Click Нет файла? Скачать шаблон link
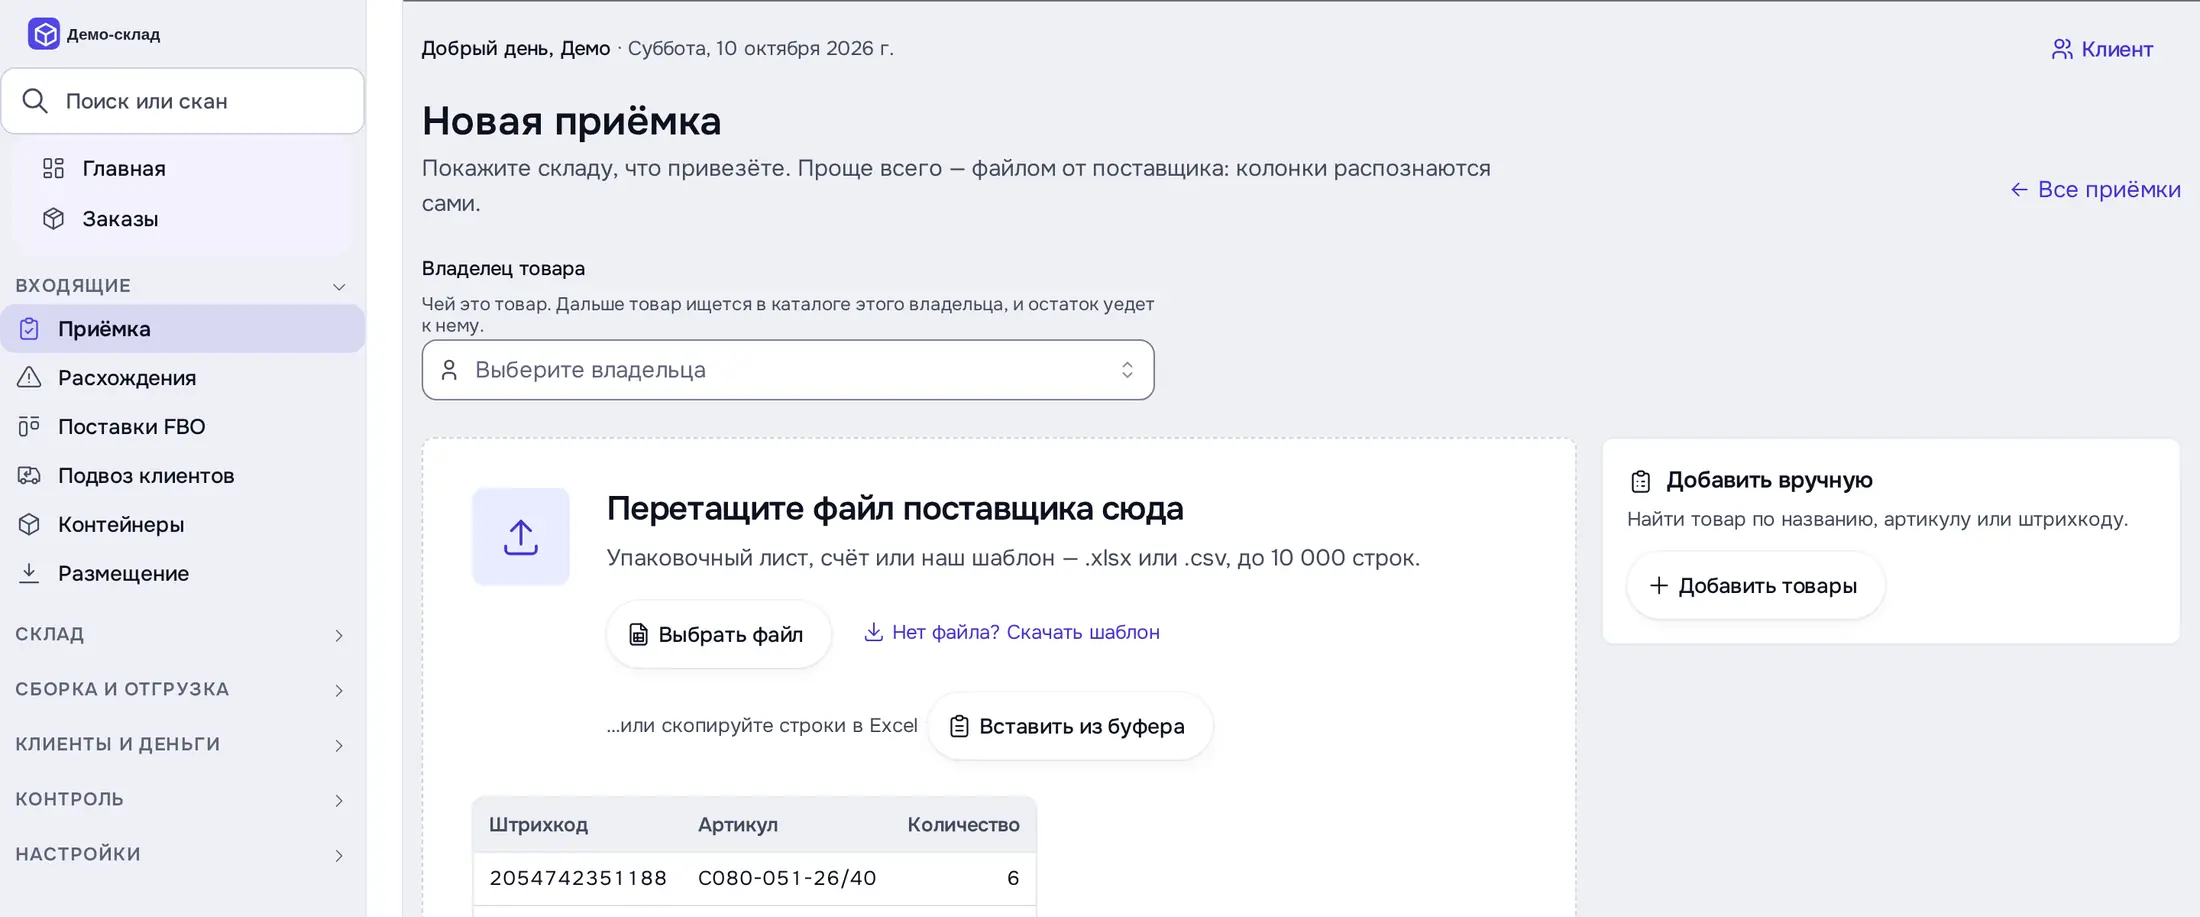Image resolution: width=2200 pixels, height=917 pixels. click(1026, 632)
